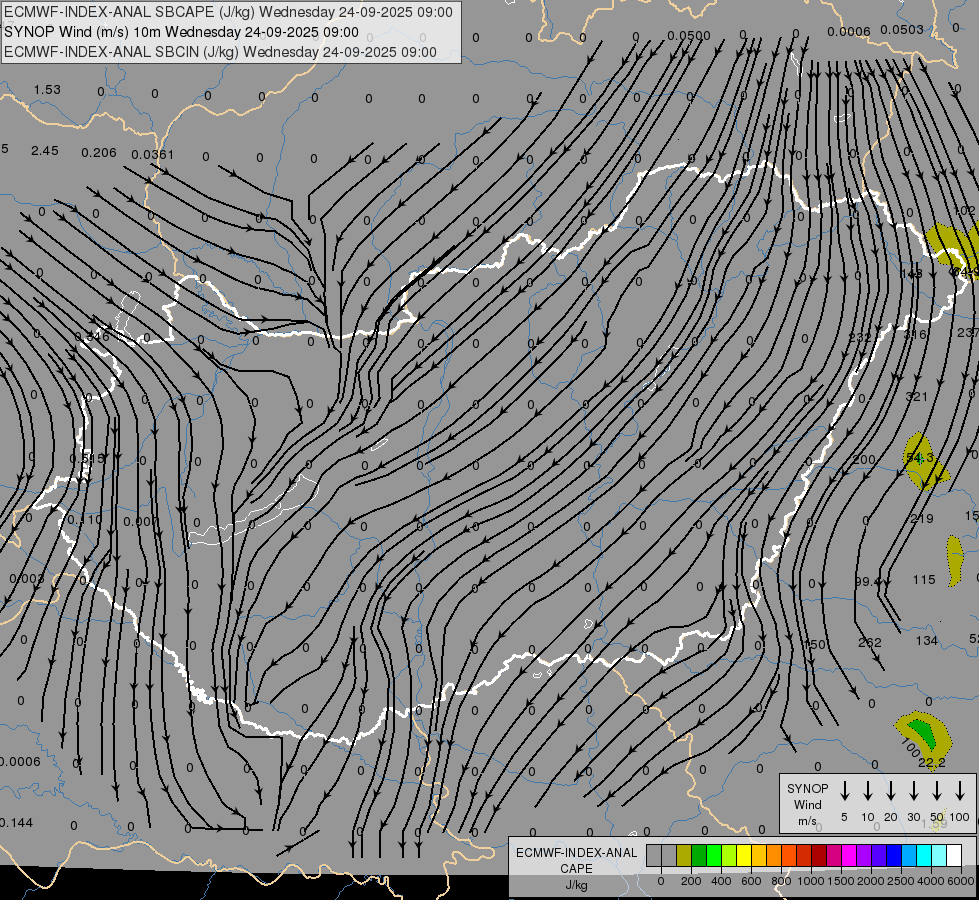The width and height of the screenshot is (979, 900).
Task: Click the map value 150
Action: (x=815, y=644)
